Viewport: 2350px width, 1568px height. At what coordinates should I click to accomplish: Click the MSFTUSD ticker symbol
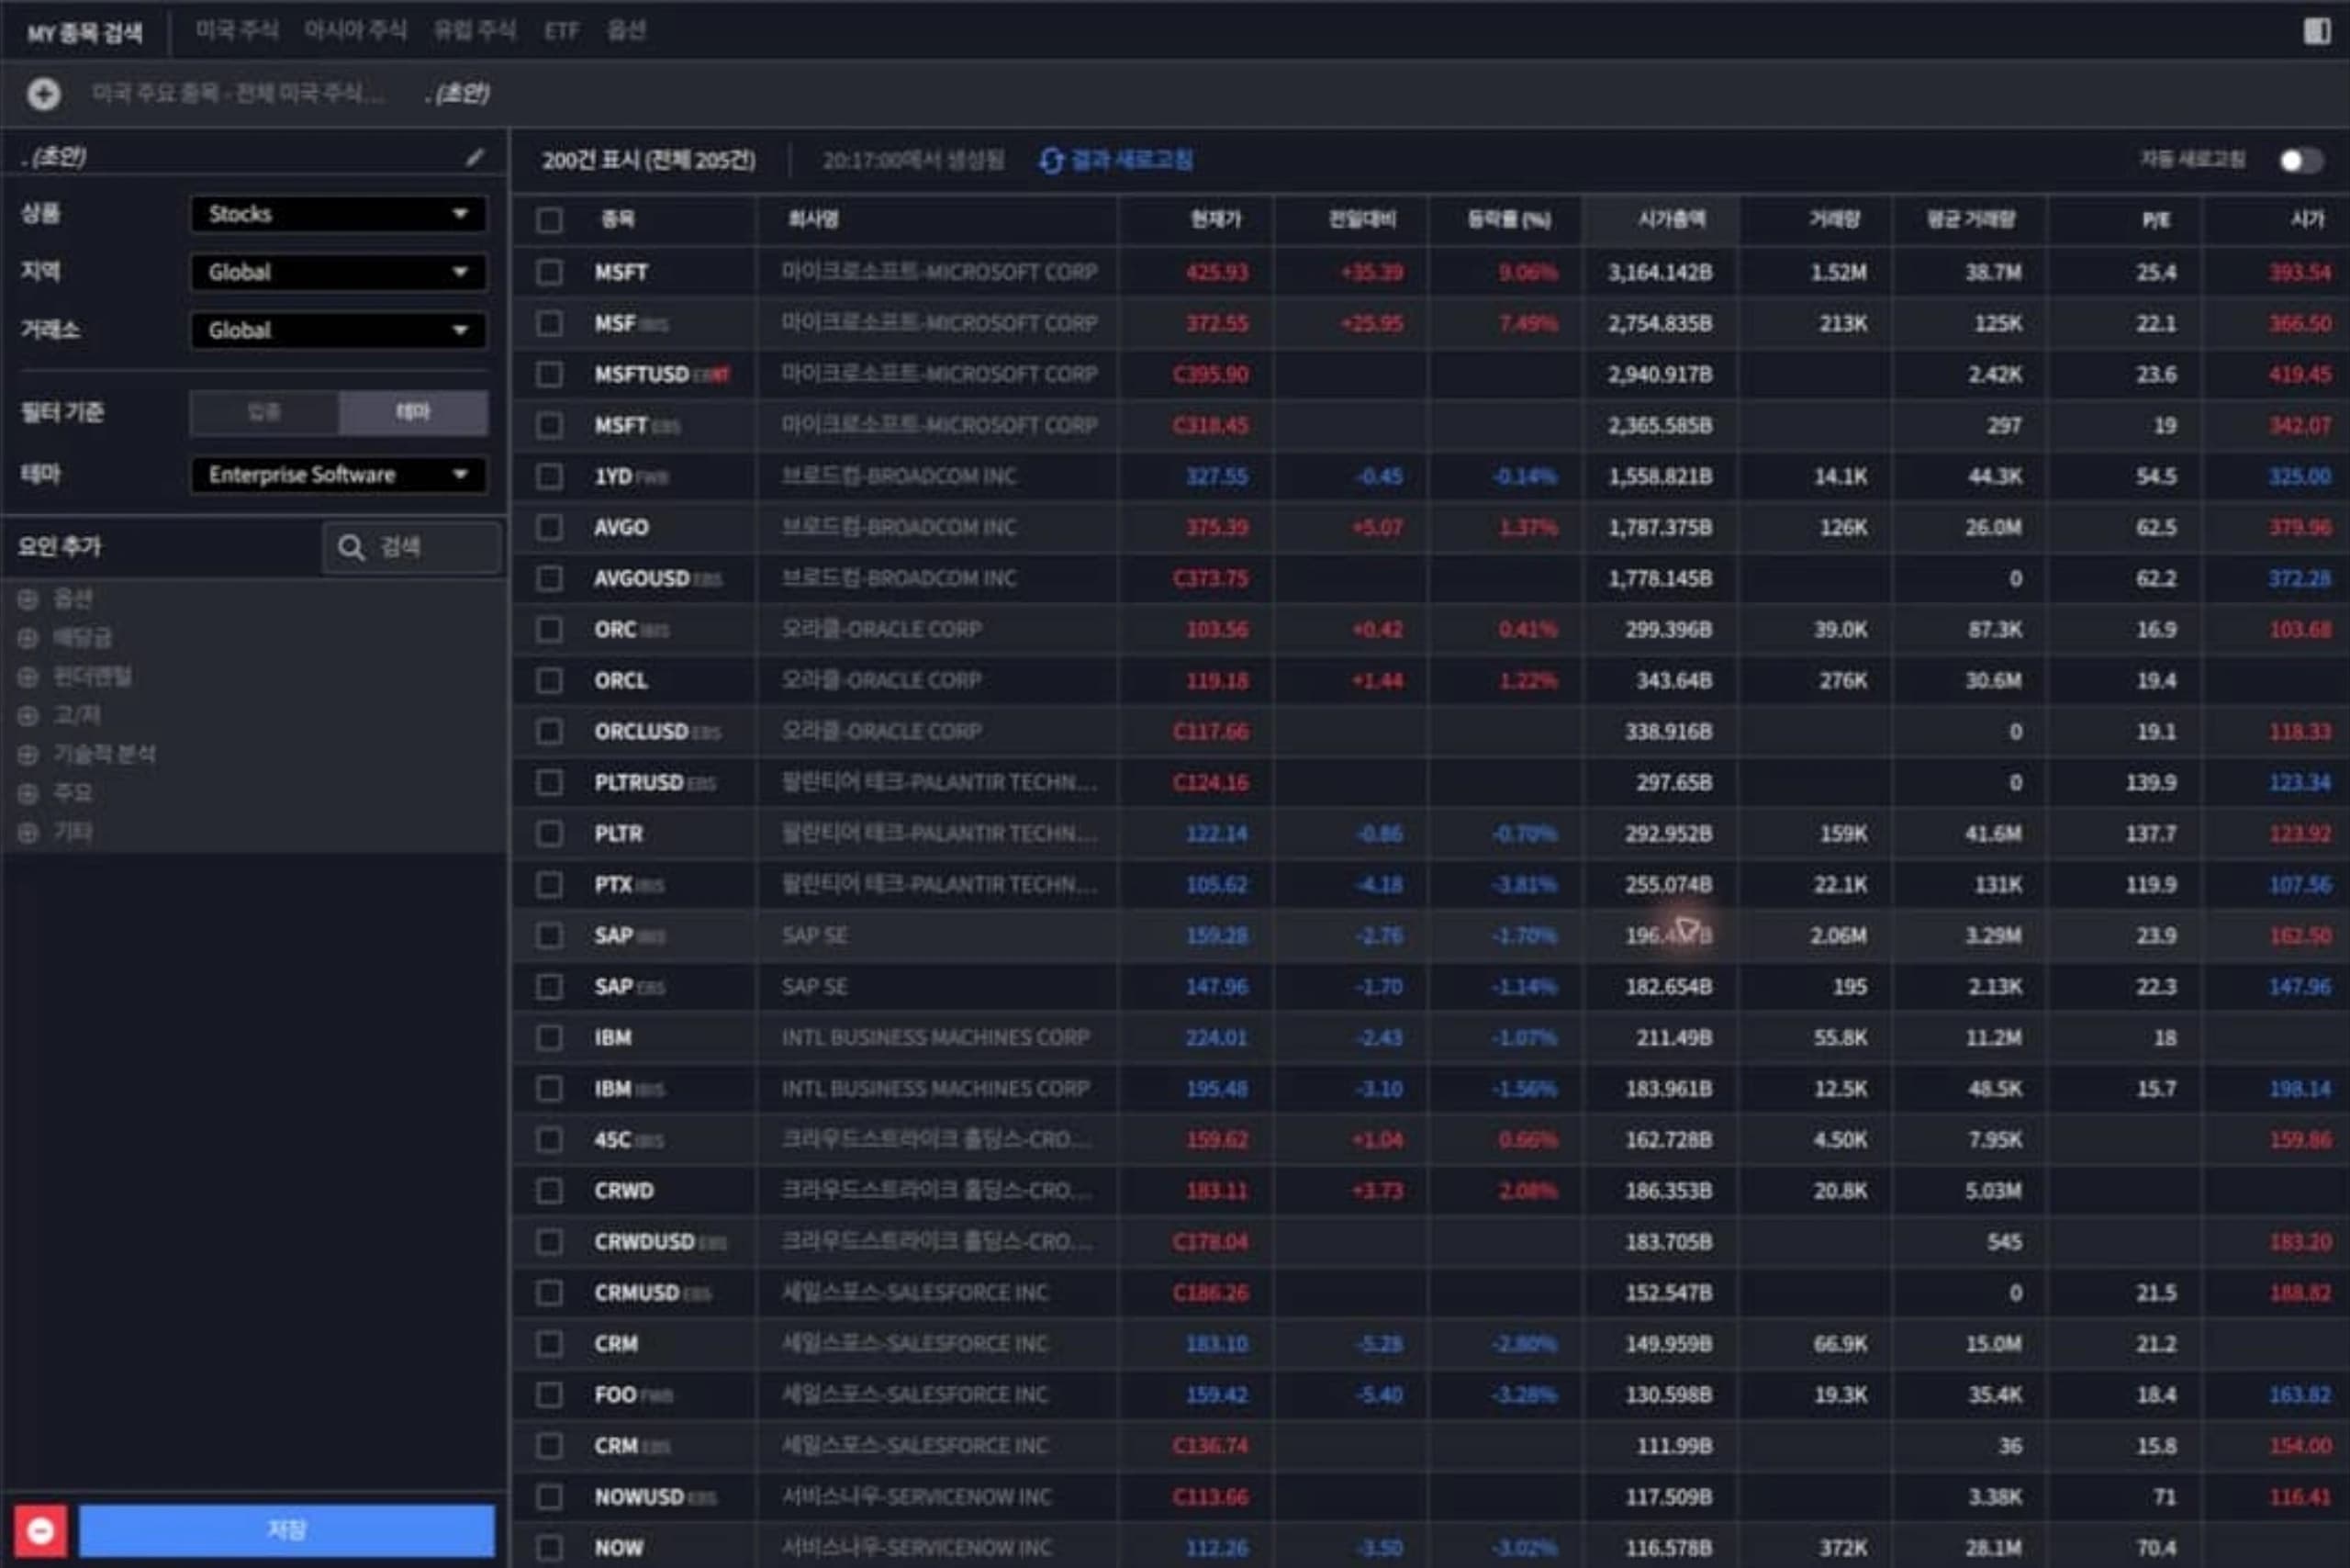(641, 374)
